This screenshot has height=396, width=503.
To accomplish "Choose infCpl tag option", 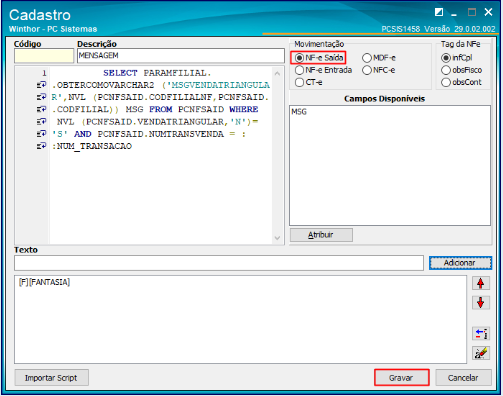I will (457, 58).
